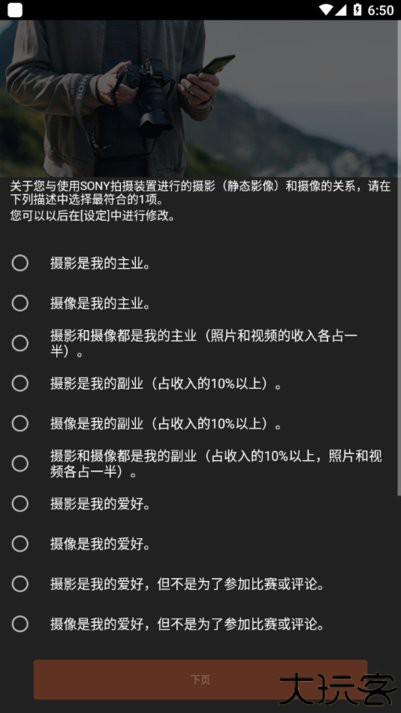The height and width of the screenshot is (713, 401).
Task: Tap the 6:50 clock in status bar
Action: click(380, 10)
